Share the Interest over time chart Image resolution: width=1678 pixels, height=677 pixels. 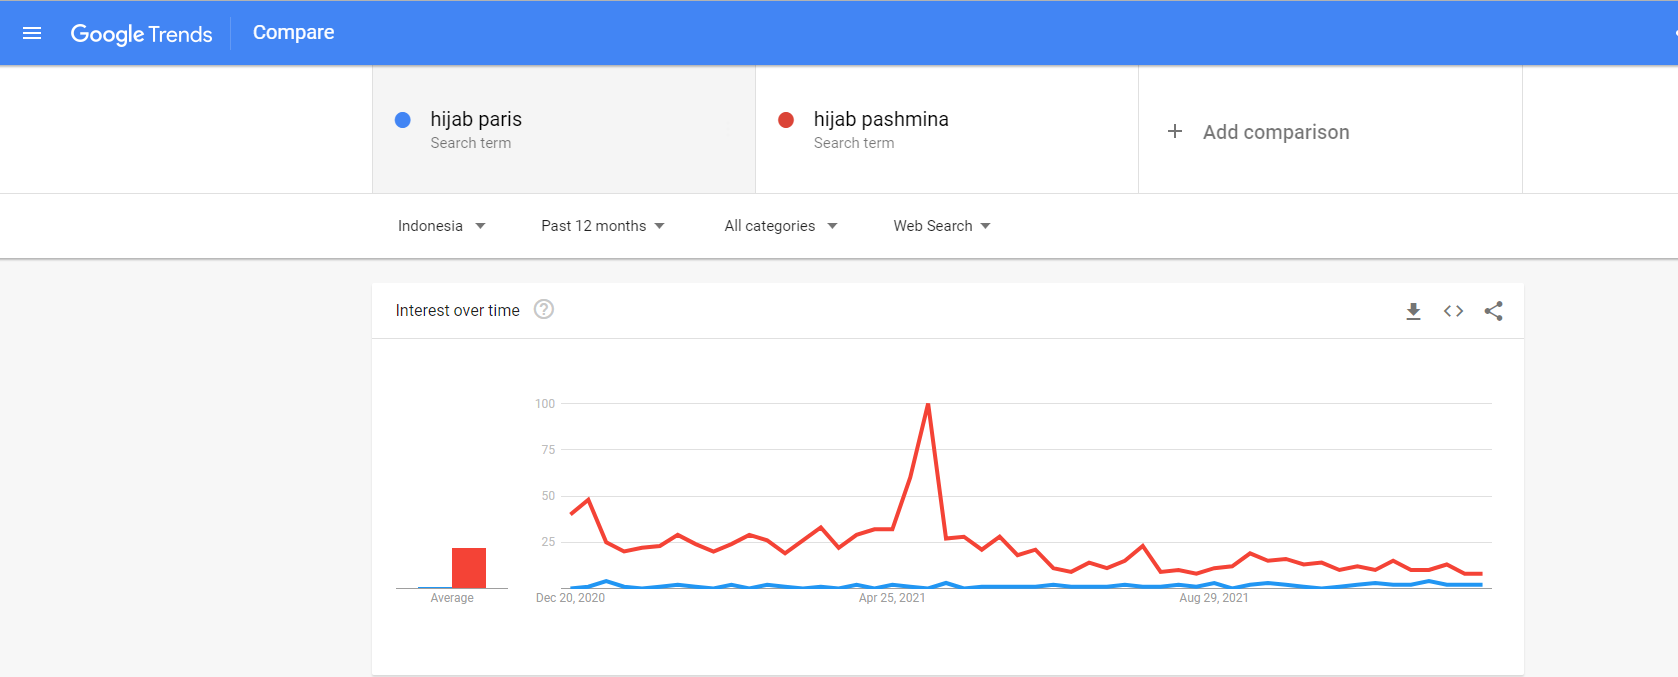pyautogui.click(x=1493, y=311)
